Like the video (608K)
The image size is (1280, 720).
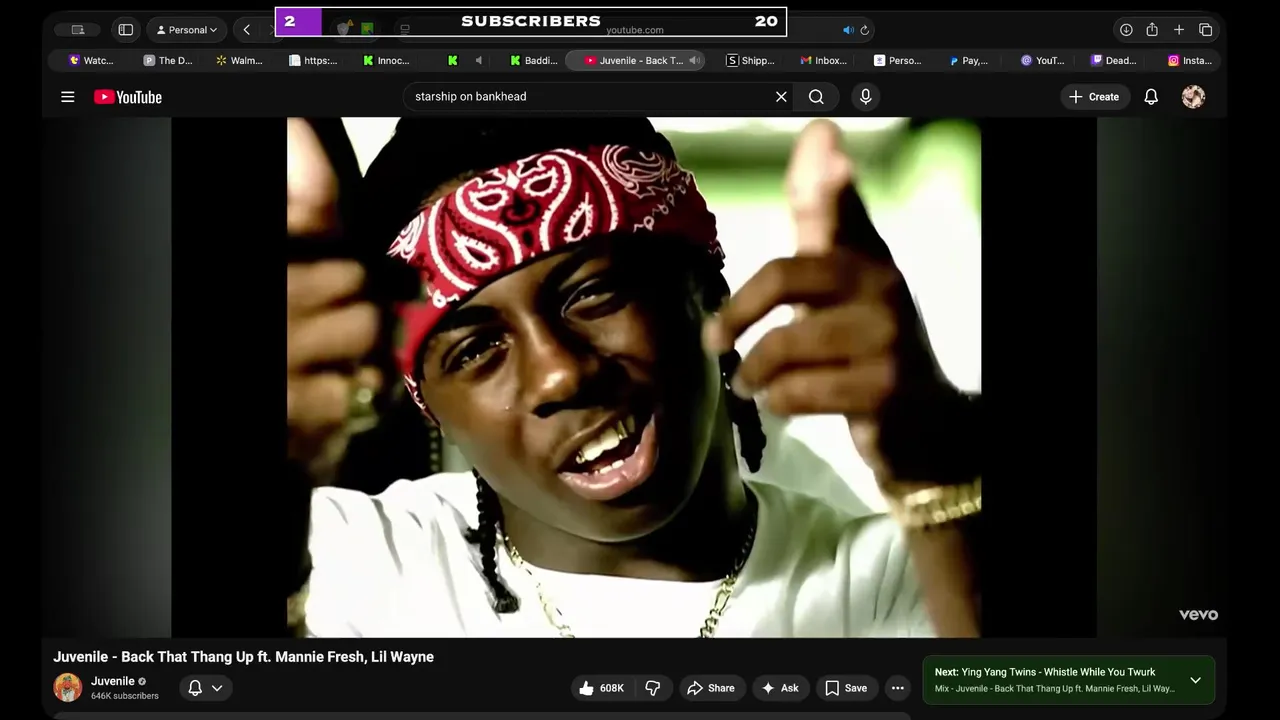[601, 688]
